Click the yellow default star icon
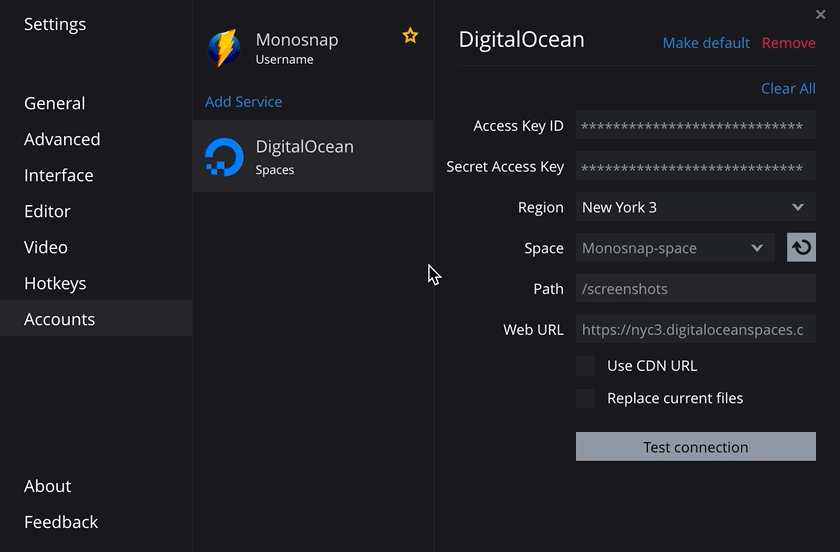The image size is (840, 552). [x=410, y=36]
